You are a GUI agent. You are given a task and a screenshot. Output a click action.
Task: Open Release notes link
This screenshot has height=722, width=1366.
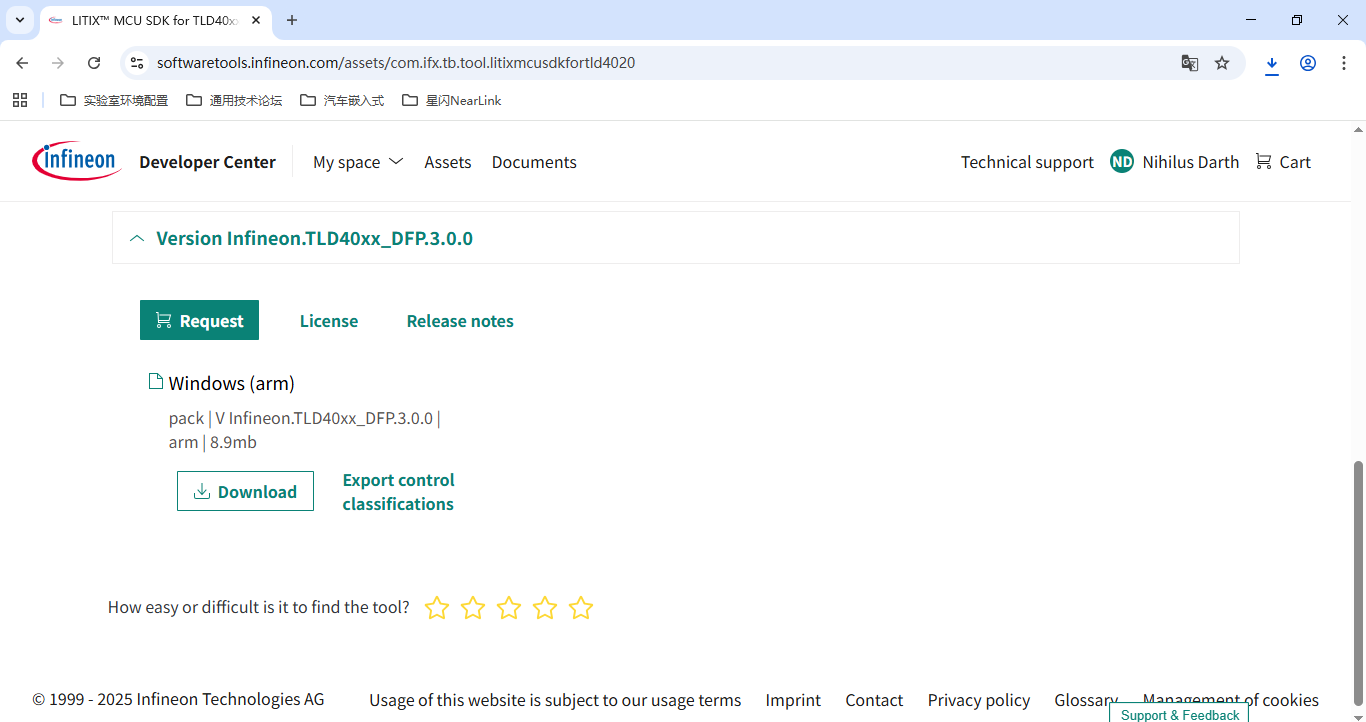[x=460, y=321]
